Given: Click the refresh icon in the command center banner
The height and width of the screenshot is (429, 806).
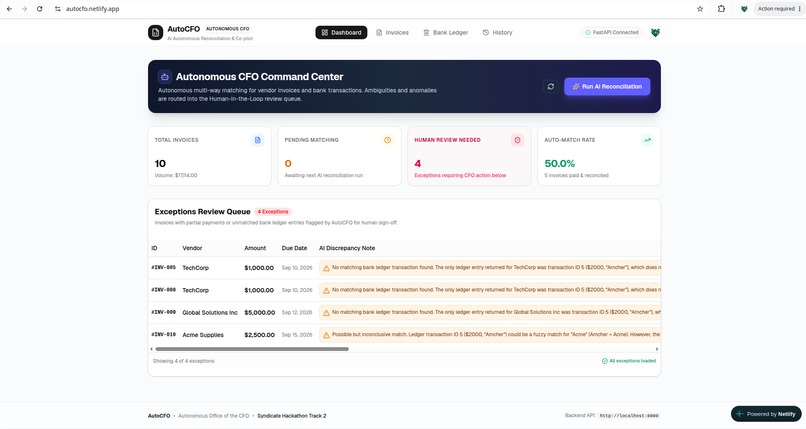Looking at the screenshot, I should (551, 86).
